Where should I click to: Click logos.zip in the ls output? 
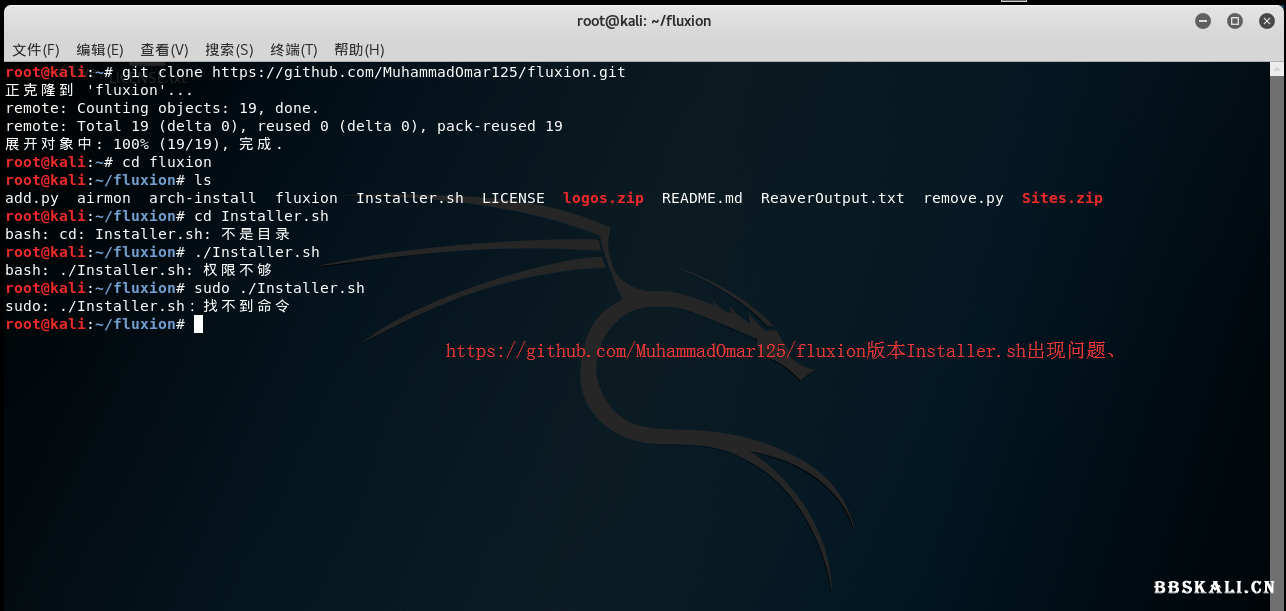603,198
